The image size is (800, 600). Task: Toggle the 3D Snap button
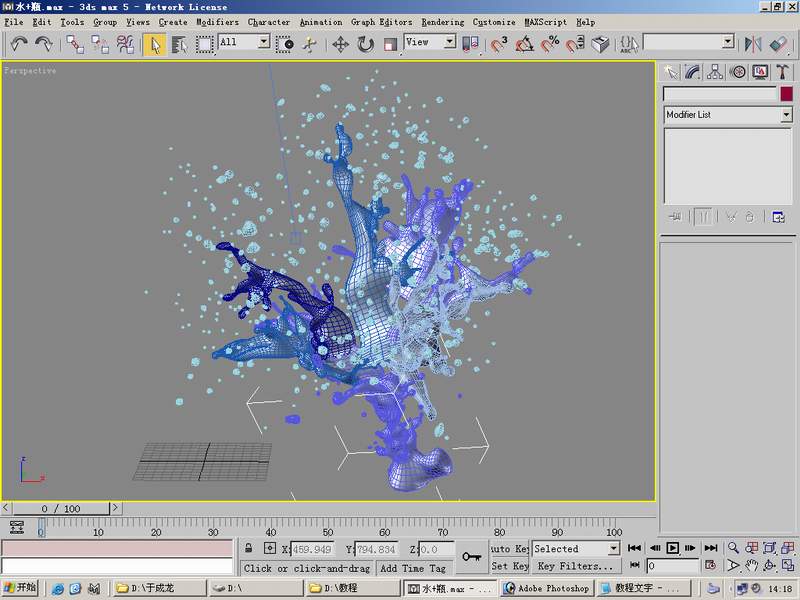pos(498,44)
